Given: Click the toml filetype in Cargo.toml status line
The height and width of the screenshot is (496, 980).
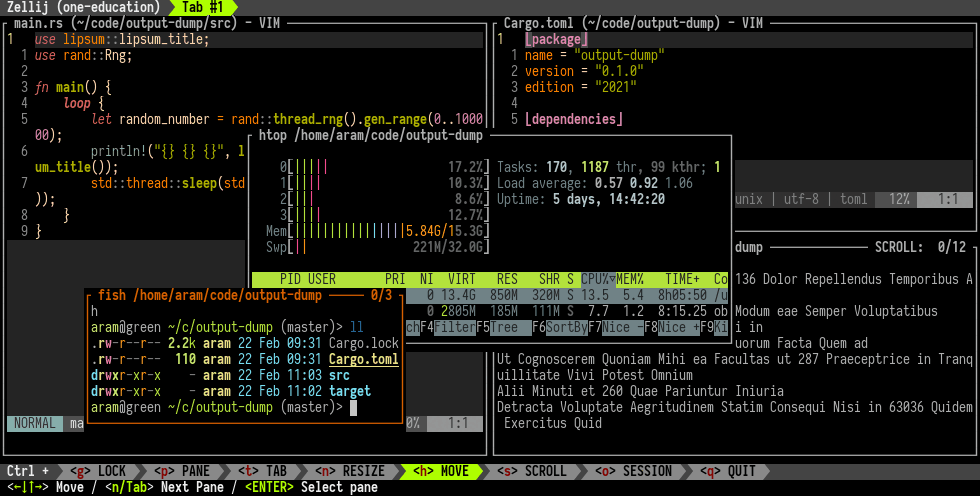Looking at the screenshot, I should [x=854, y=199].
